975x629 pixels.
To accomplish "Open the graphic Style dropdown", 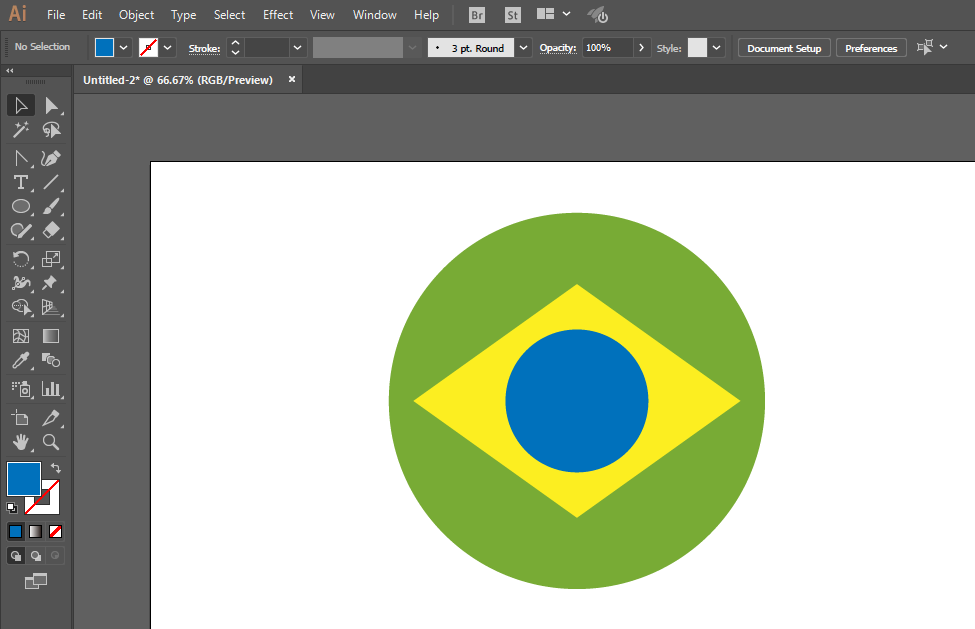I will coord(717,48).
